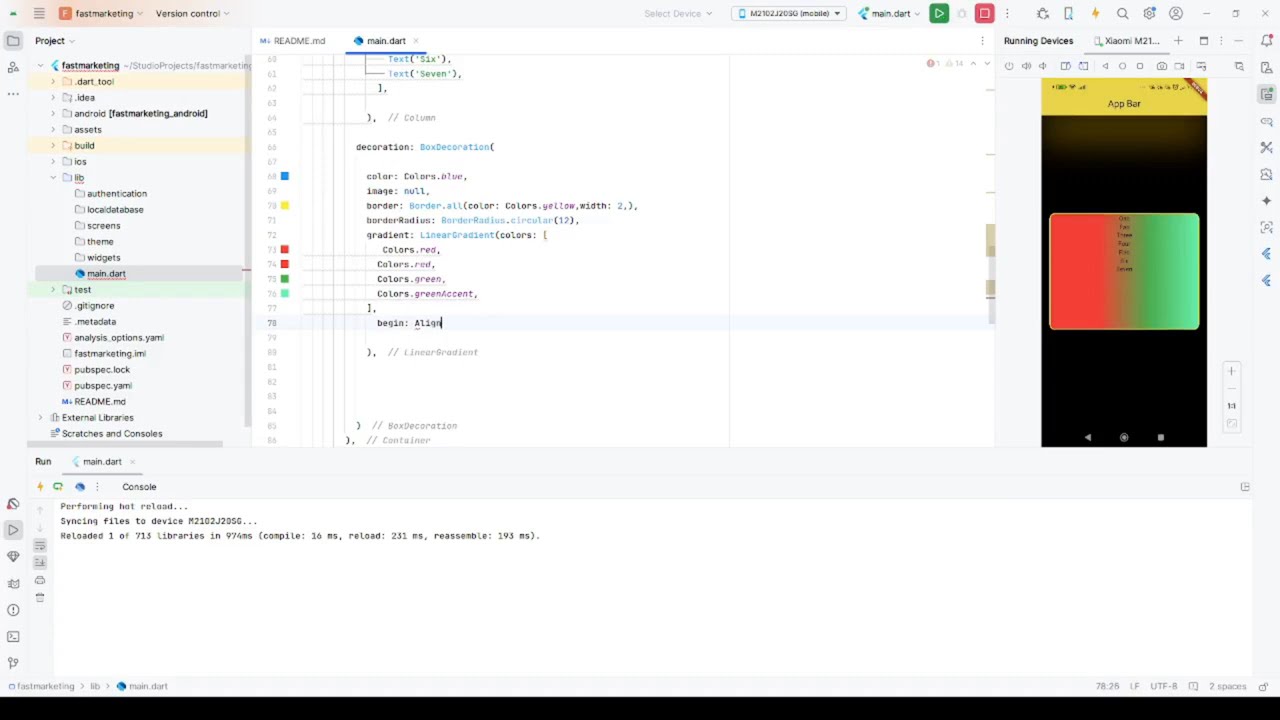Select analysis_options.yaml file
The width and height of the screenshot is (1280, 720).
[x=118, y=337]
